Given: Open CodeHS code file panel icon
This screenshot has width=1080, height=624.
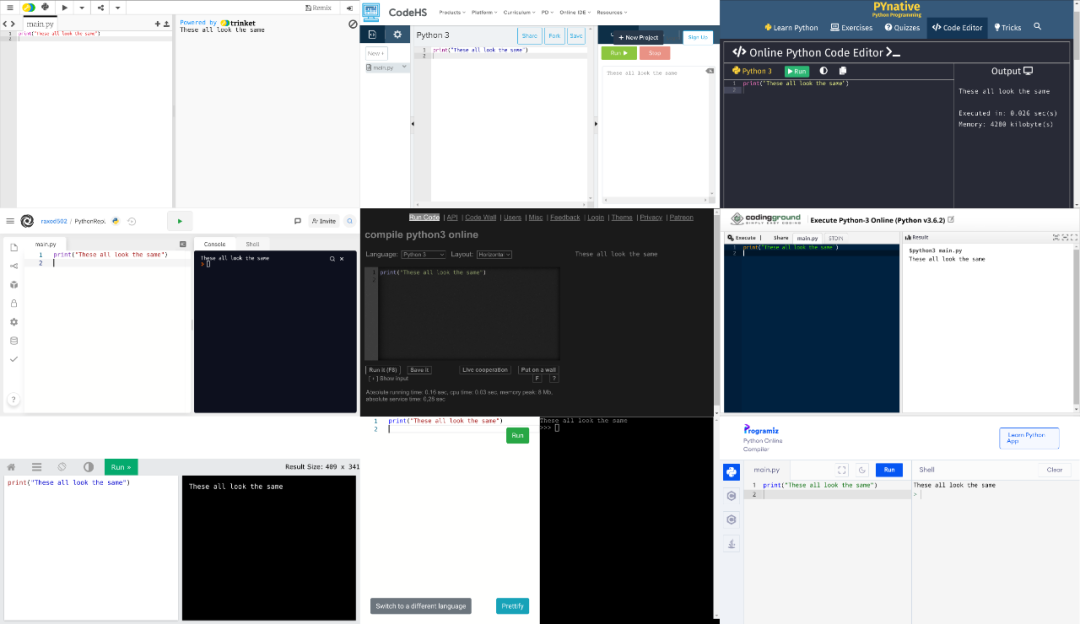Looking at the screenshot, I should coord(373,34).
